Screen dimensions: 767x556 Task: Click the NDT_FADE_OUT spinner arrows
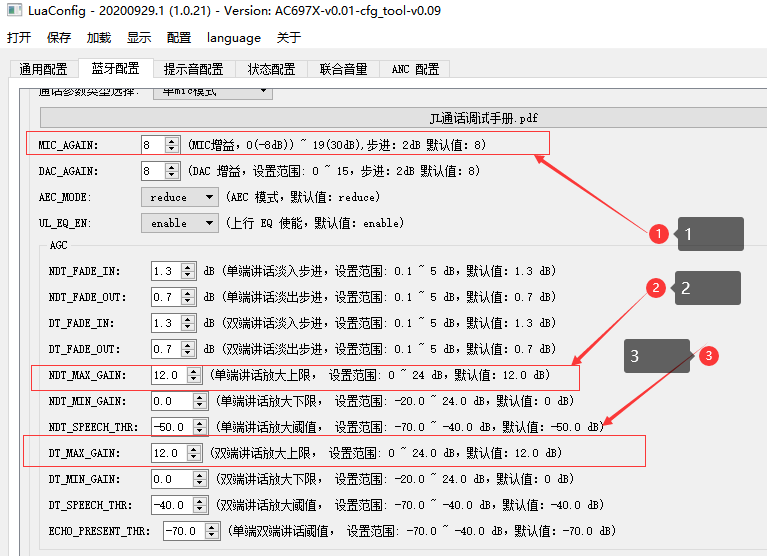coord(188,297)
